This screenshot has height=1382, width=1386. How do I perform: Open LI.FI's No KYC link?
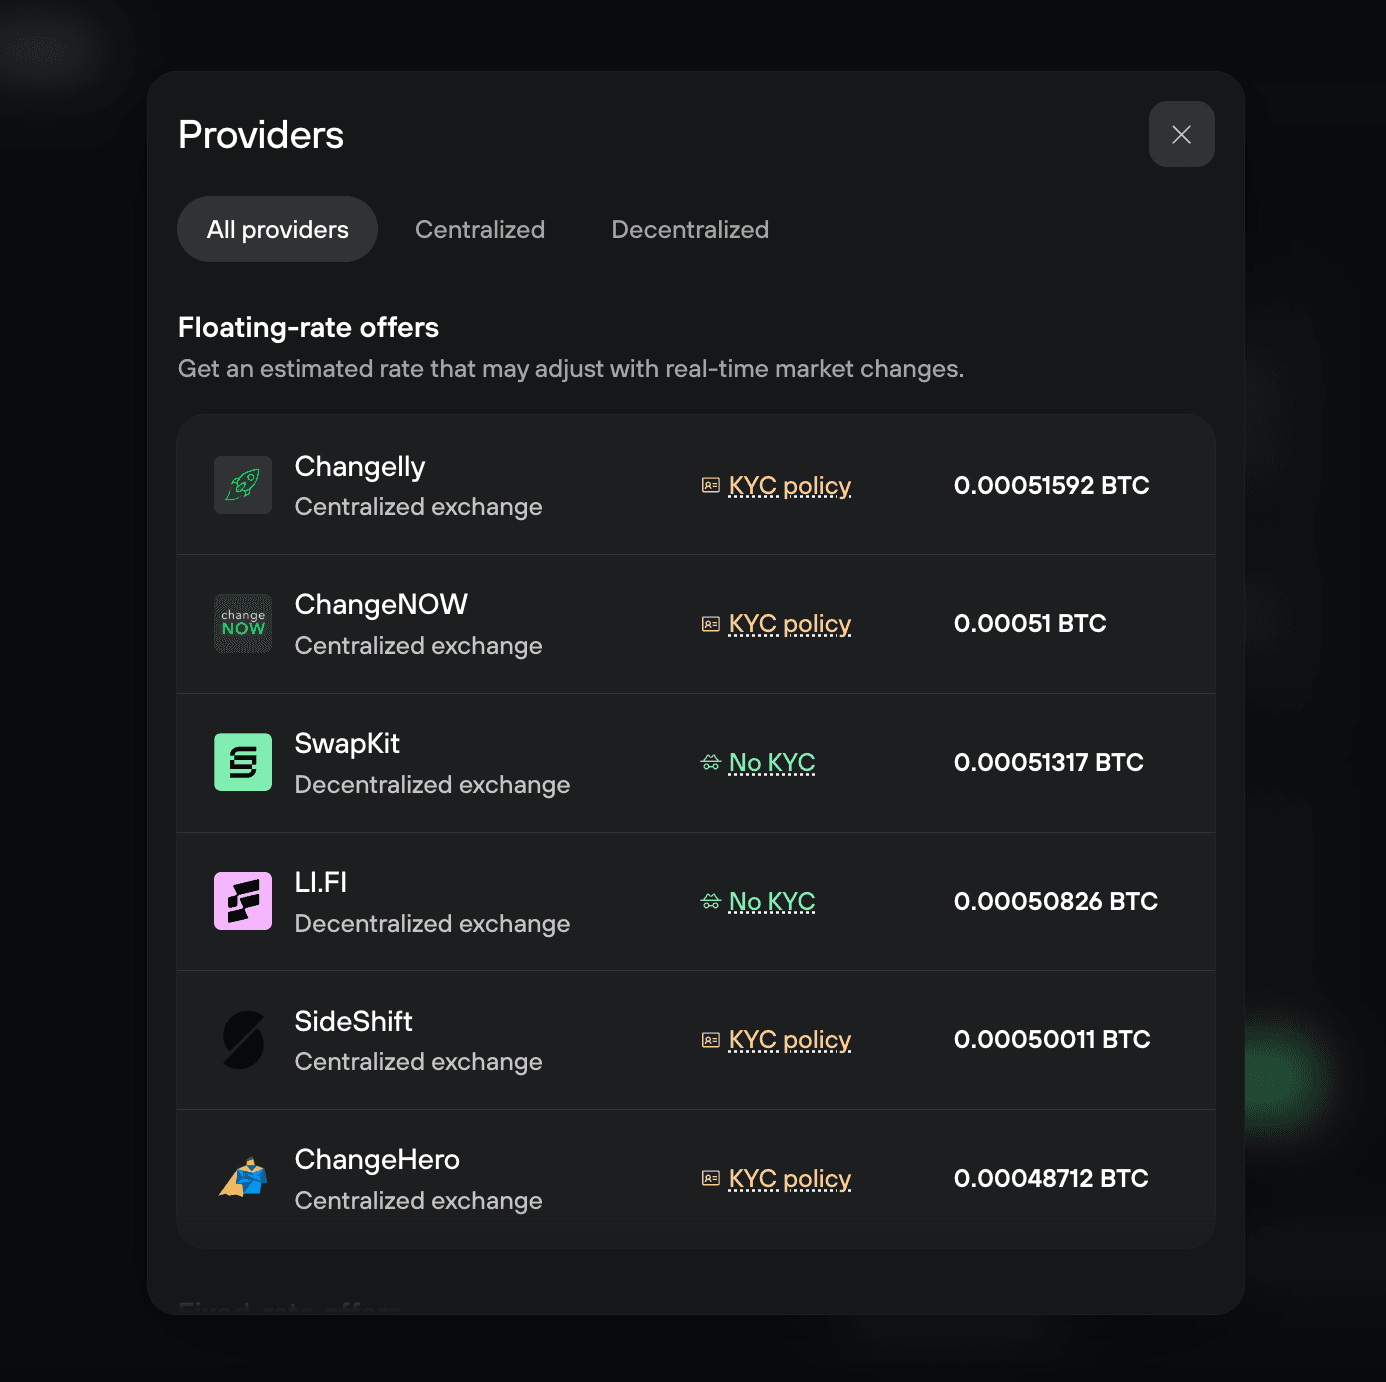click(772, 902)
